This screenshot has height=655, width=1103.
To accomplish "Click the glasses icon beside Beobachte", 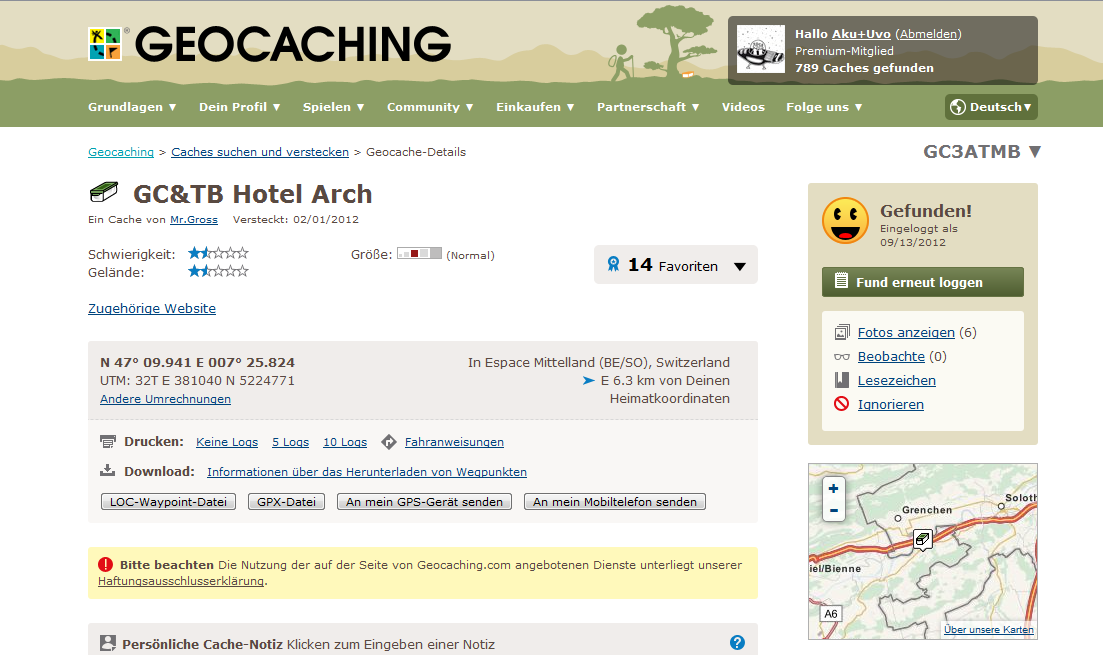I will tap(842, 357).
